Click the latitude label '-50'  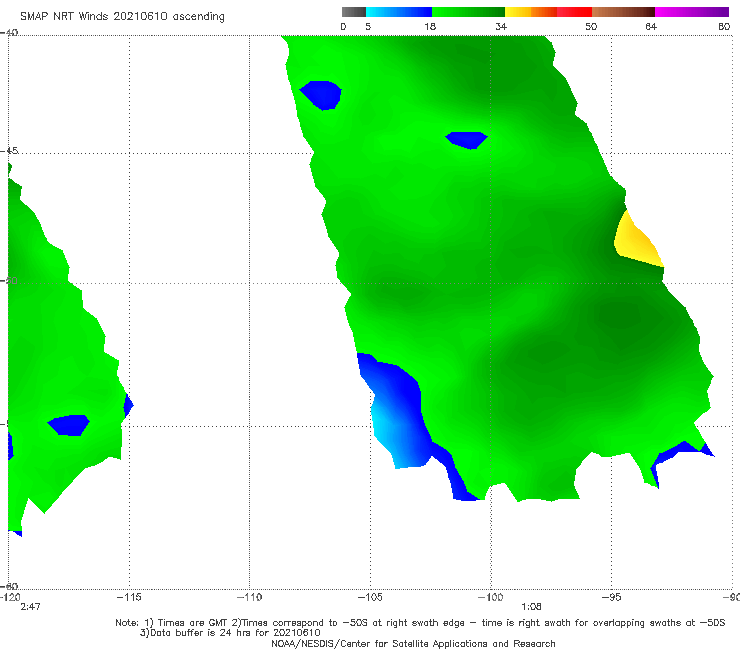coord(9,280)
